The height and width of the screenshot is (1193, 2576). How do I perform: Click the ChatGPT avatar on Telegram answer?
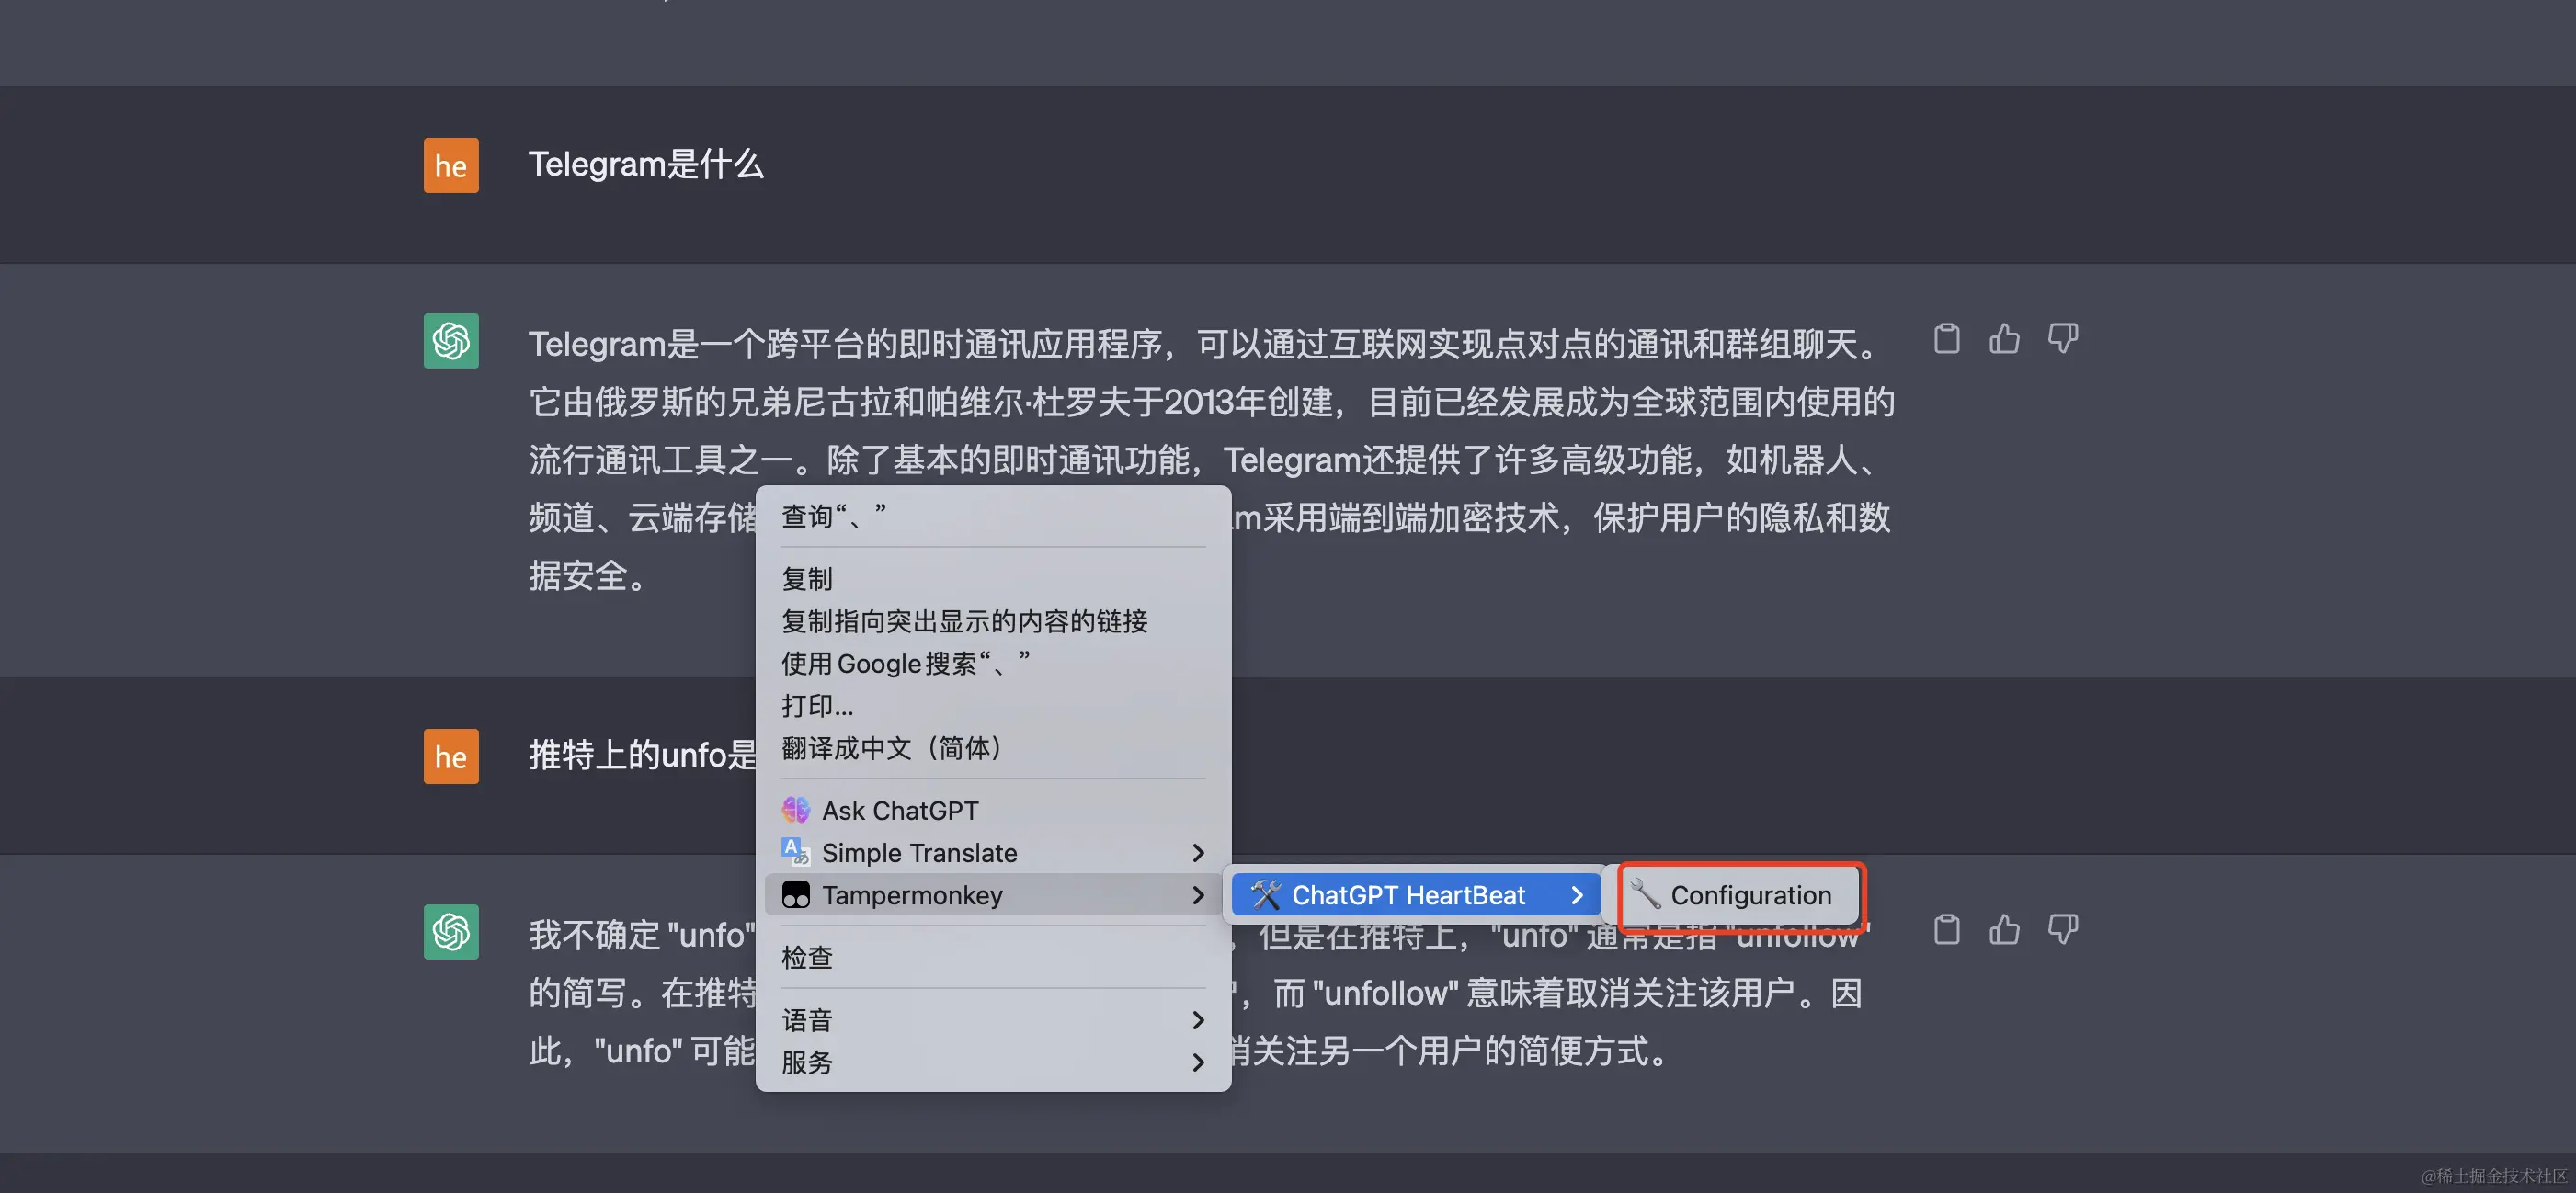tap(451, 341)
